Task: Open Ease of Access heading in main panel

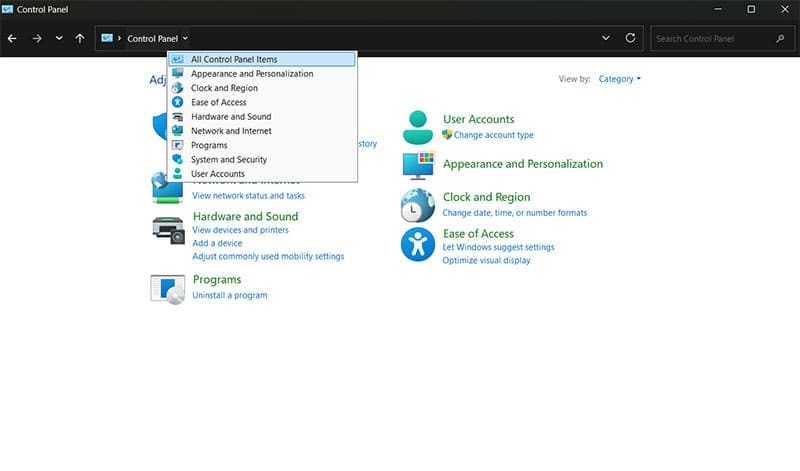Action: [478, 234]
